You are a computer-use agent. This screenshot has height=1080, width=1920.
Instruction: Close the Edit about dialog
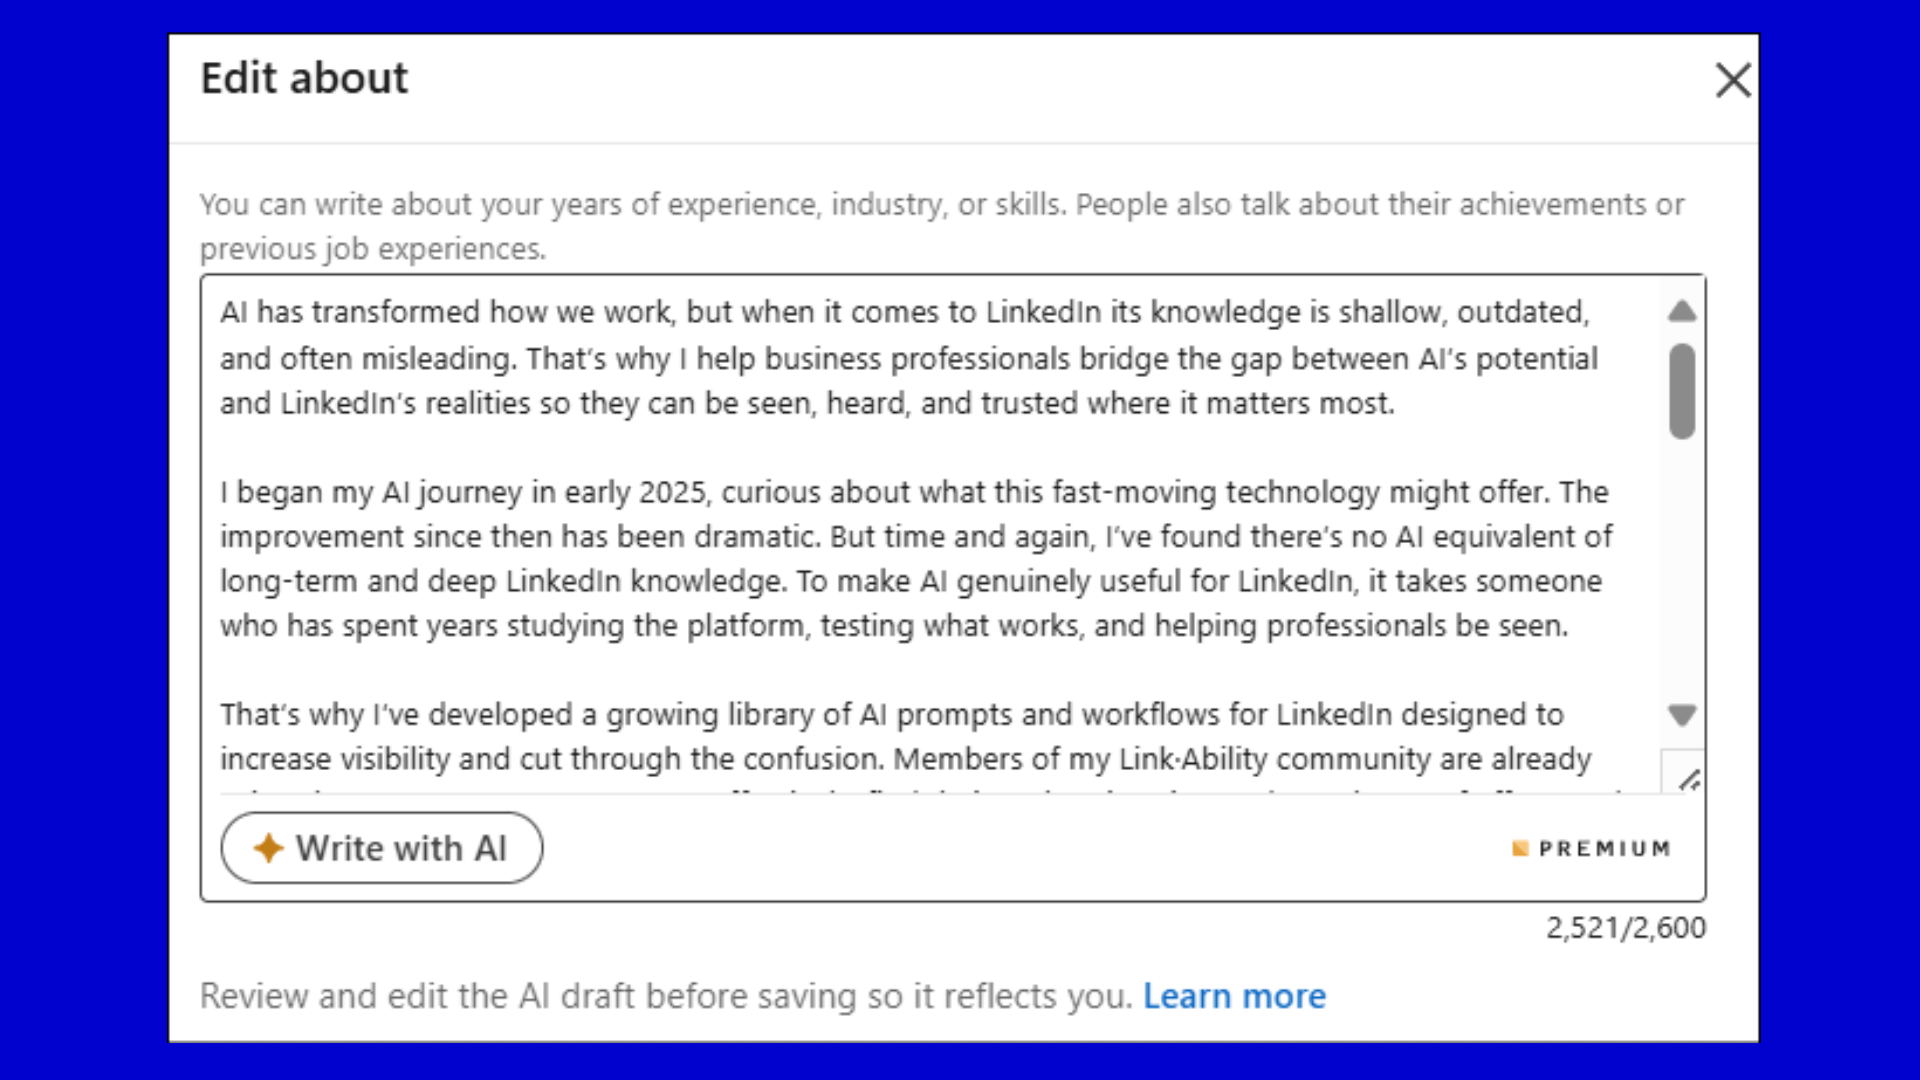(1732, 80)
